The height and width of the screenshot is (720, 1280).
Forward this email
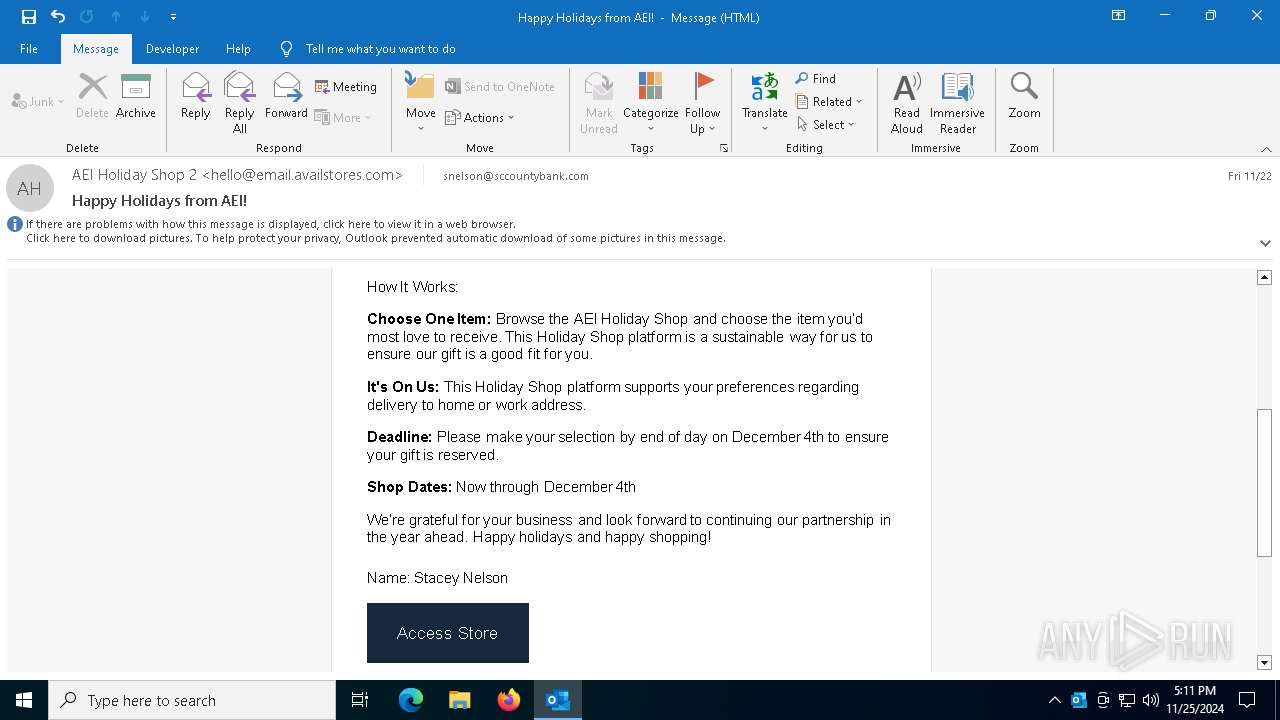pos(286,97)
